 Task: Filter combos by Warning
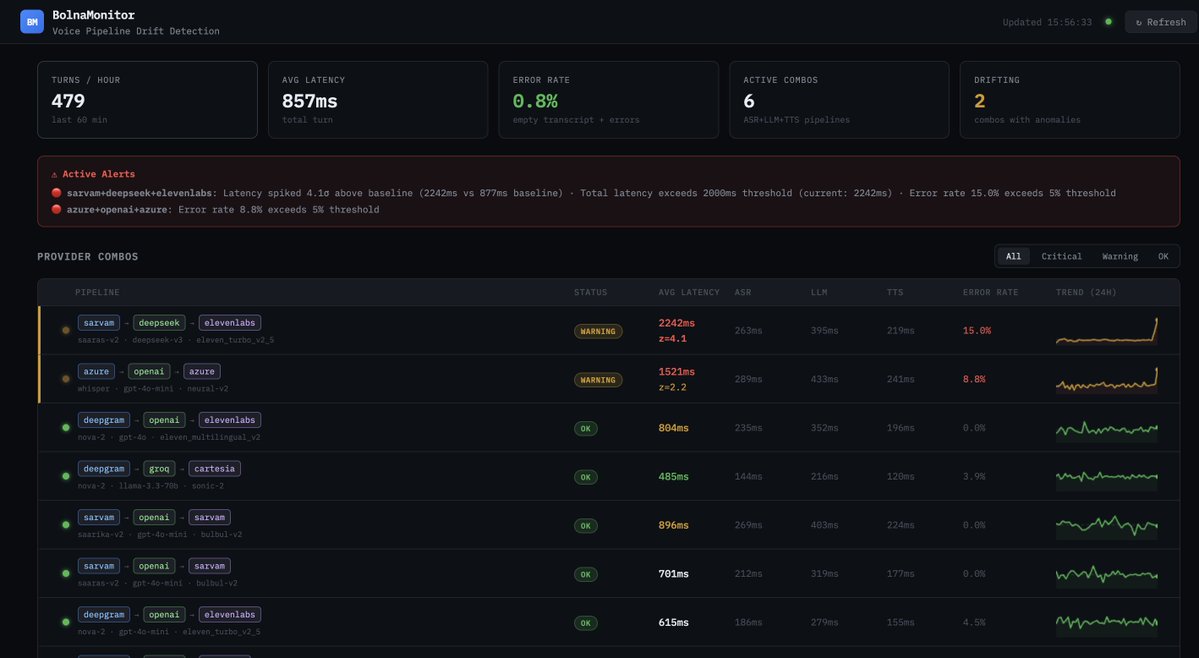[x=1119, y=257]
